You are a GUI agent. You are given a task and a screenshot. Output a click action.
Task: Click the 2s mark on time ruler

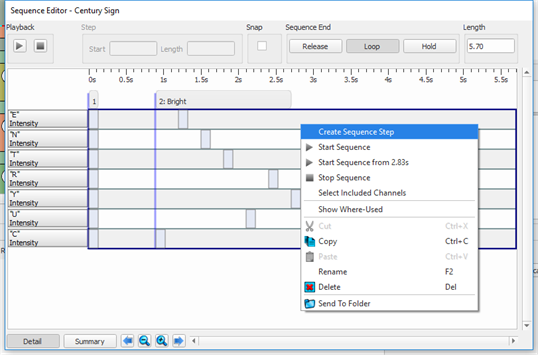pos(238,80)
